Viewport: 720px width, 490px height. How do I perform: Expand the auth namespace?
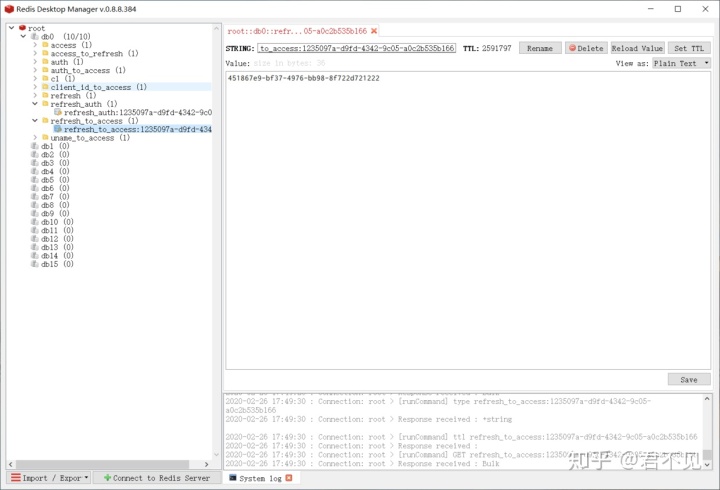35,62
